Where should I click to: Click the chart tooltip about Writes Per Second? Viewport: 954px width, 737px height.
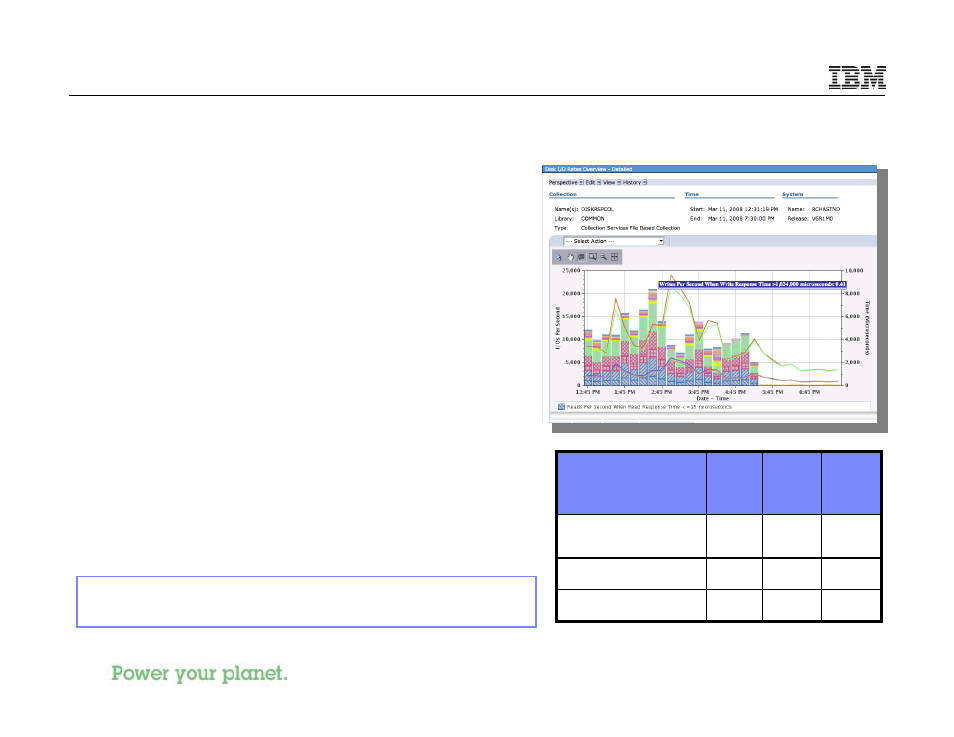coord(752,284)
